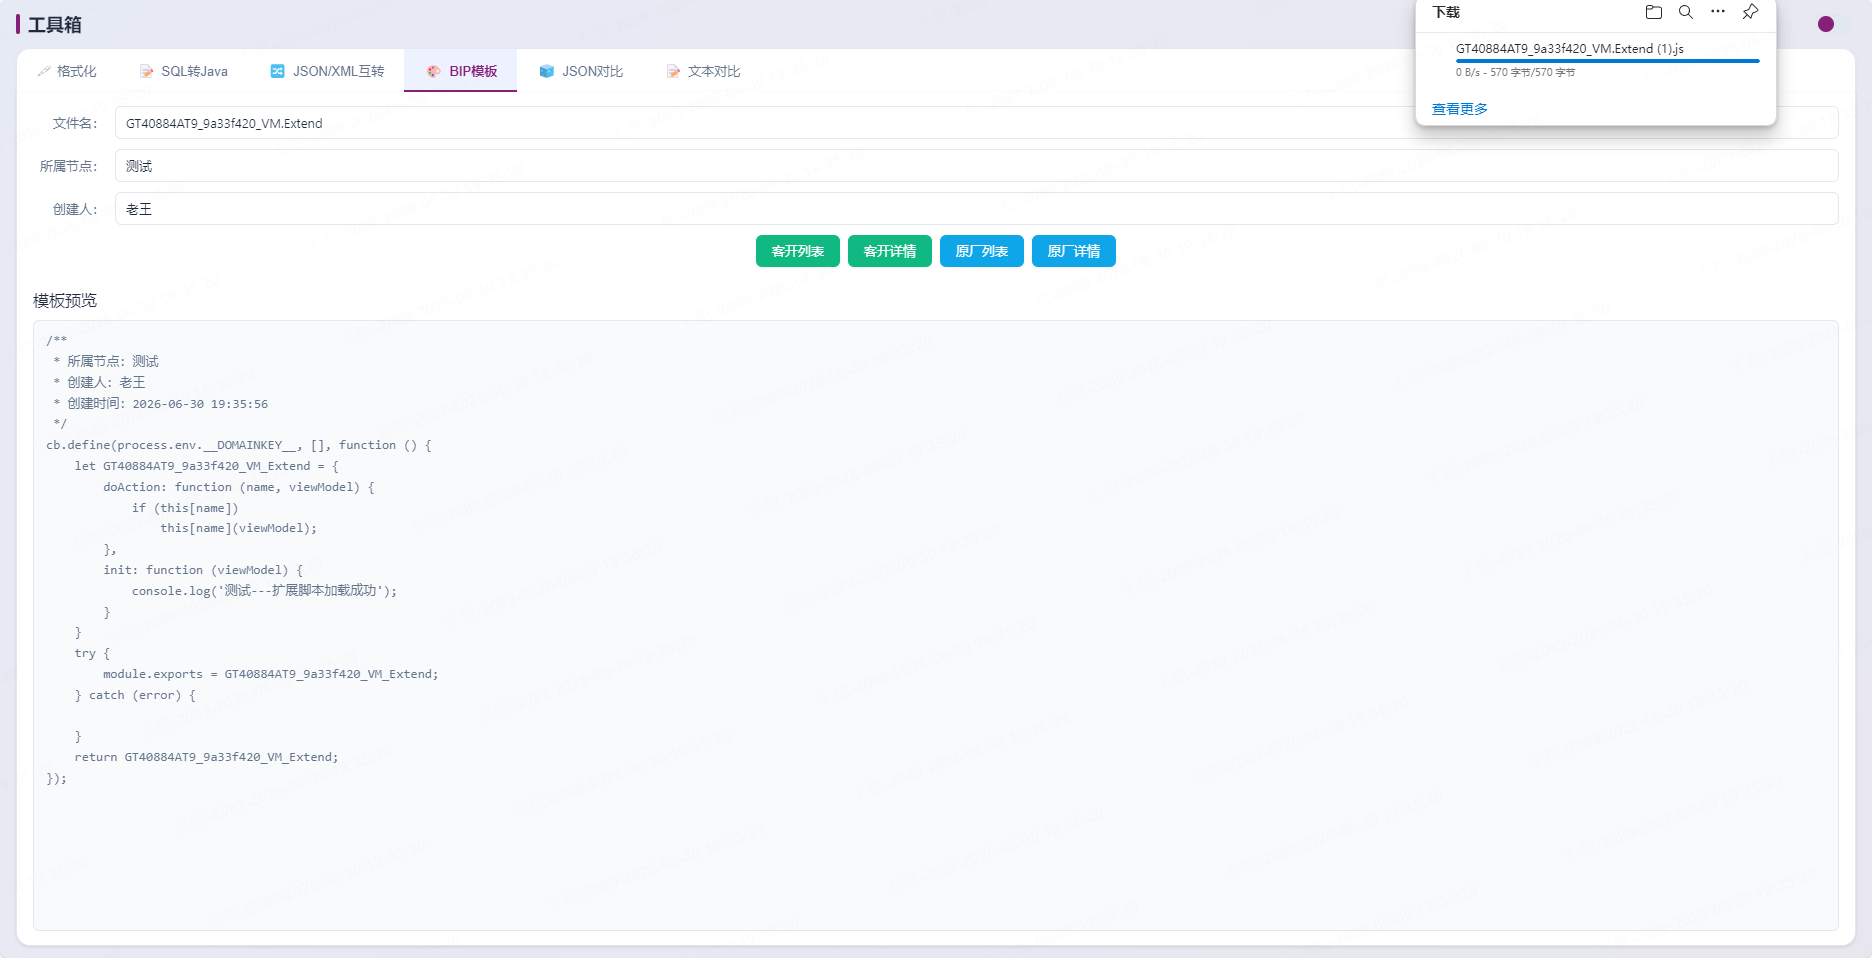
Task: Click the 格式化 tab icon
Action: [44, 71]
